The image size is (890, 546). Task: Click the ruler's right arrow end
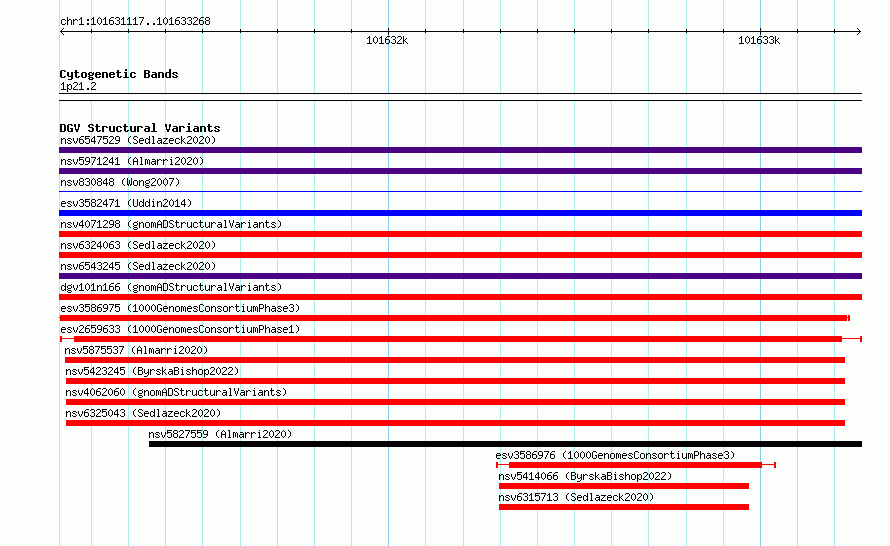(x=859, y=32)
